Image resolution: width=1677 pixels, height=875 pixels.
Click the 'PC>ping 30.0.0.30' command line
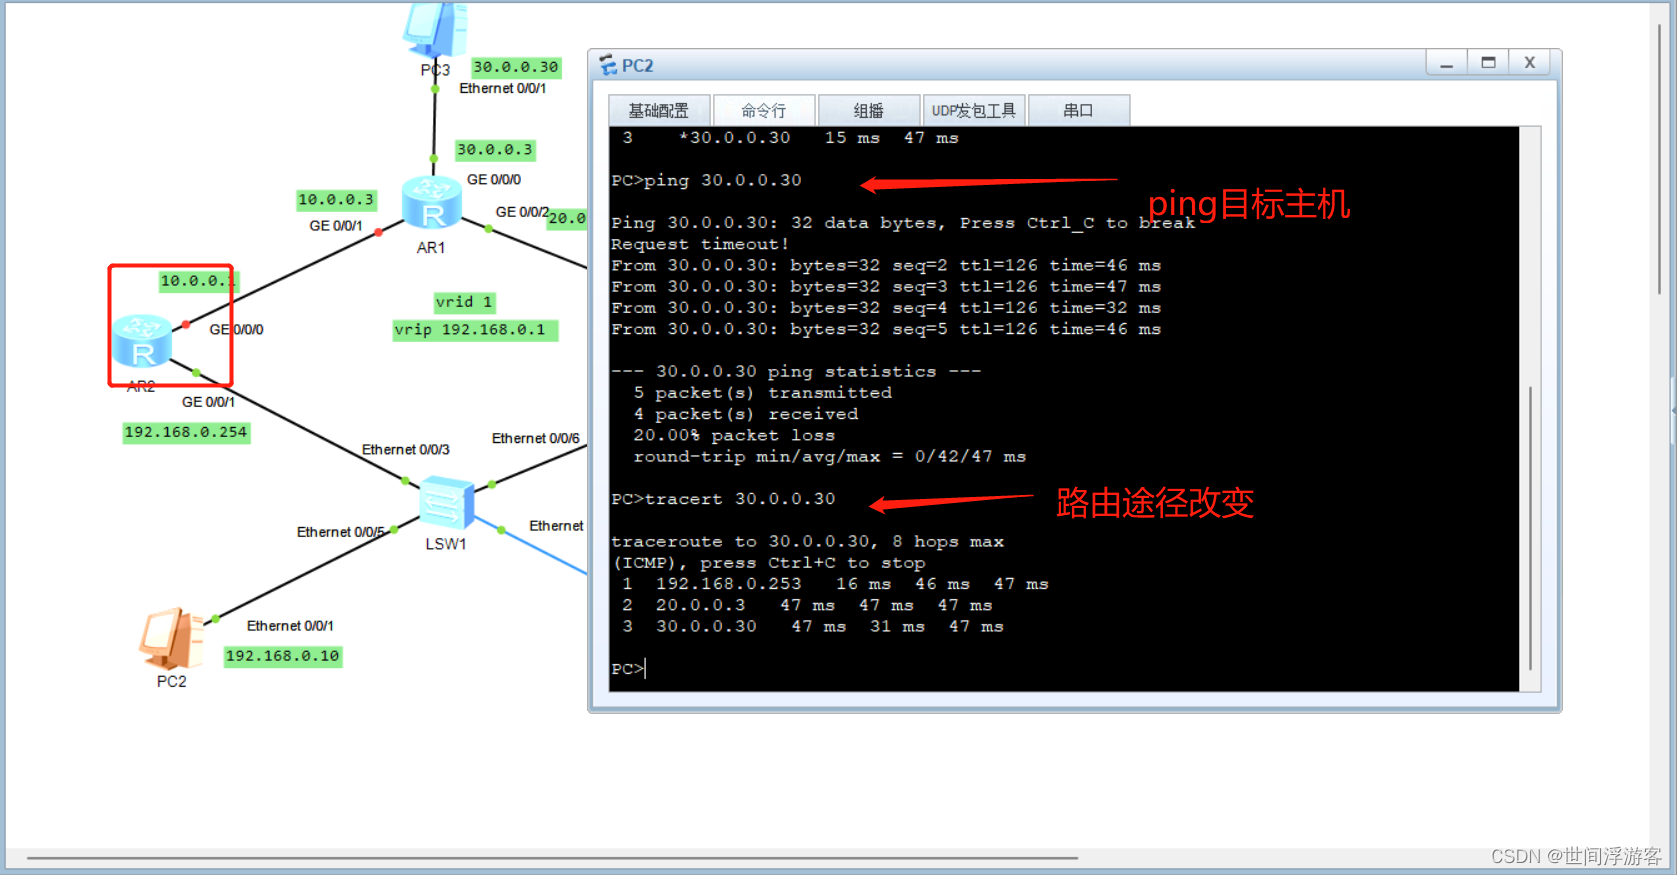pos(707,181)
